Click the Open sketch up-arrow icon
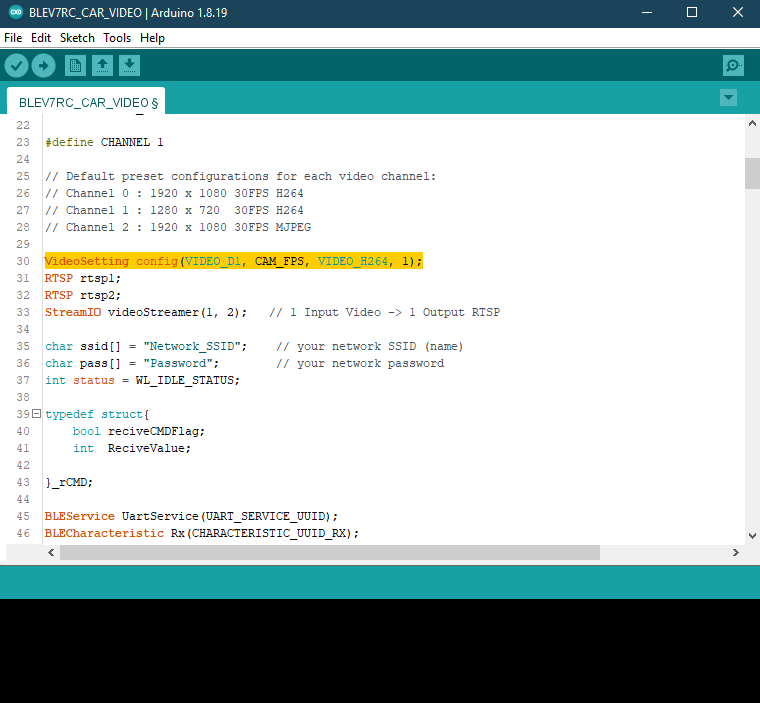 pos(102,66)
